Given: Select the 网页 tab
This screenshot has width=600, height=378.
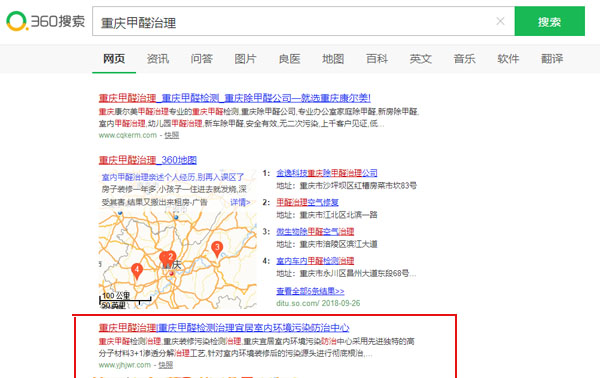Looking at the screenshot, I should 114,59.
